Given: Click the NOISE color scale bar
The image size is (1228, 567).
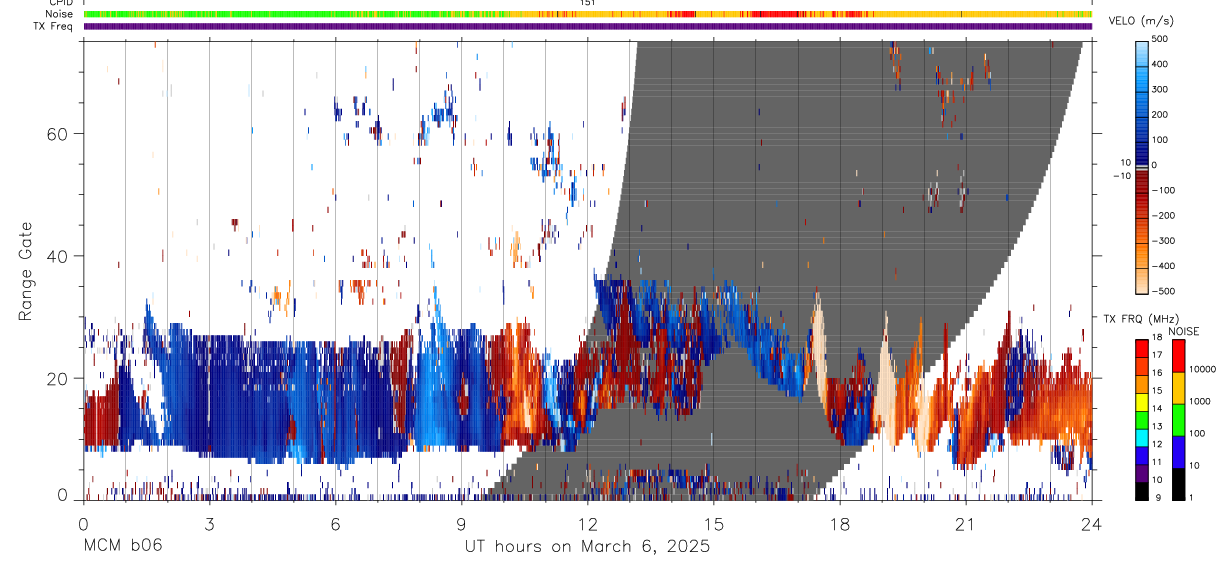Looking at the screenshot, I should (x=1178, y=419).
